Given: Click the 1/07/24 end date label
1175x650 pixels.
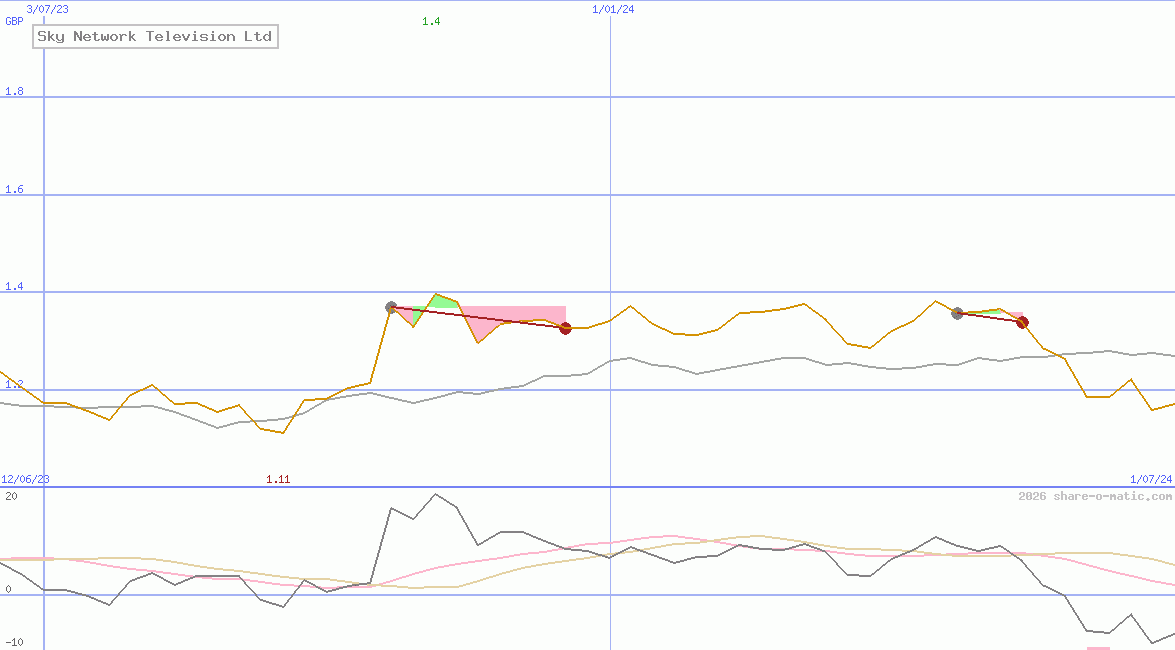Looking at the screenshot, I should coord(1151,479).
